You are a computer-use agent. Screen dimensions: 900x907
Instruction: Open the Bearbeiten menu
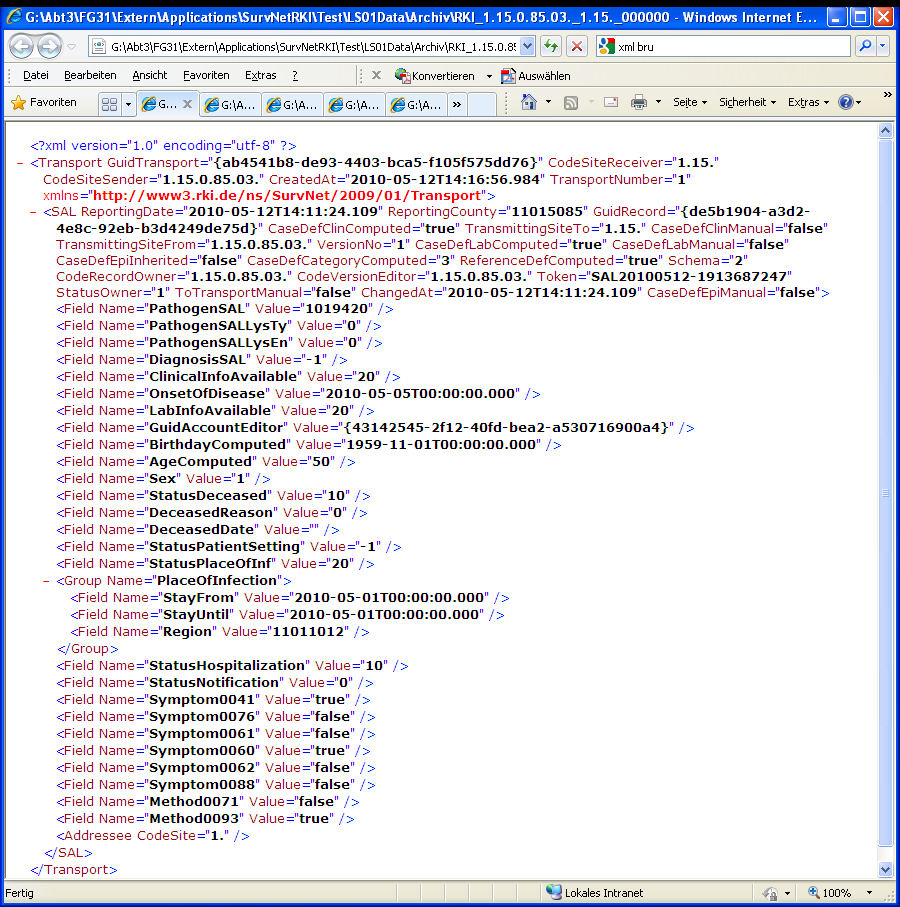click(90, 75)
